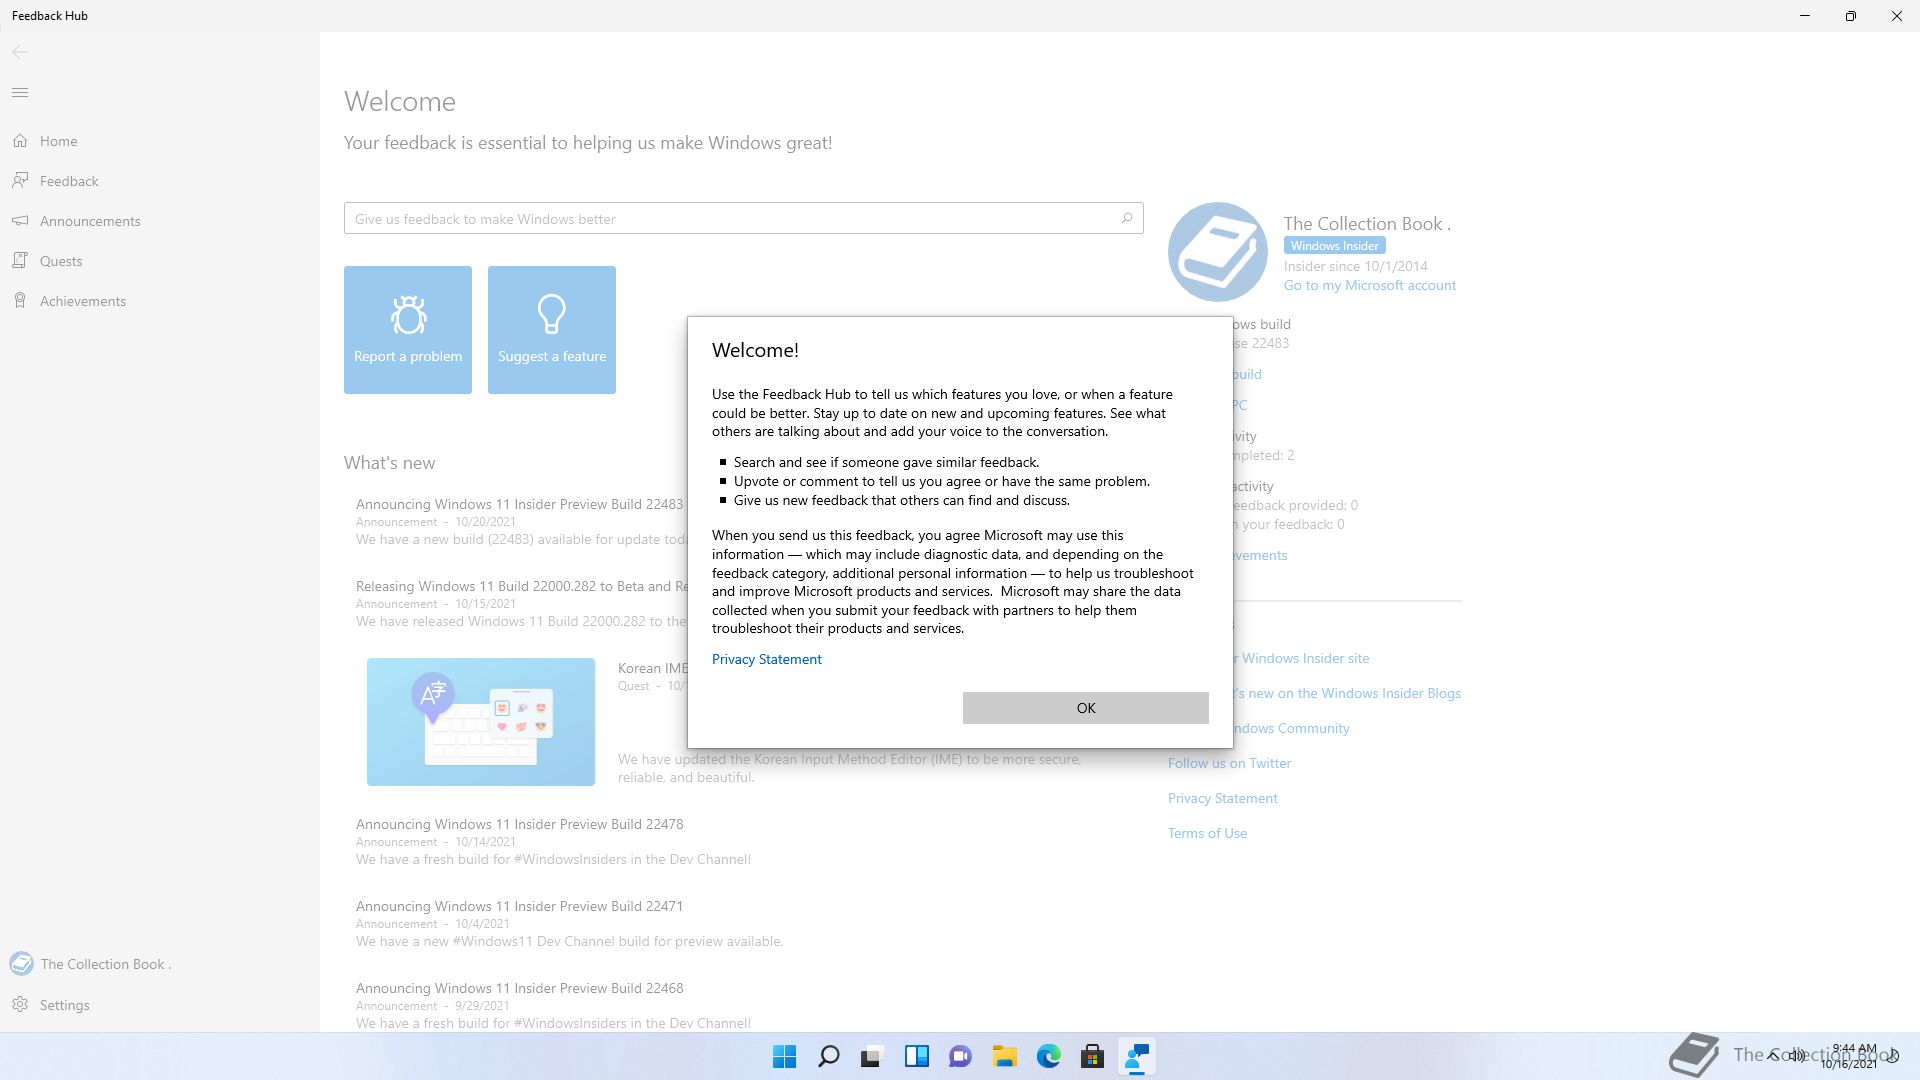This screenshot has height=1080, width=1920.
Task: Open Releasing Windows 11 Build 22000.282 announcement
Action: pos(522,586)
